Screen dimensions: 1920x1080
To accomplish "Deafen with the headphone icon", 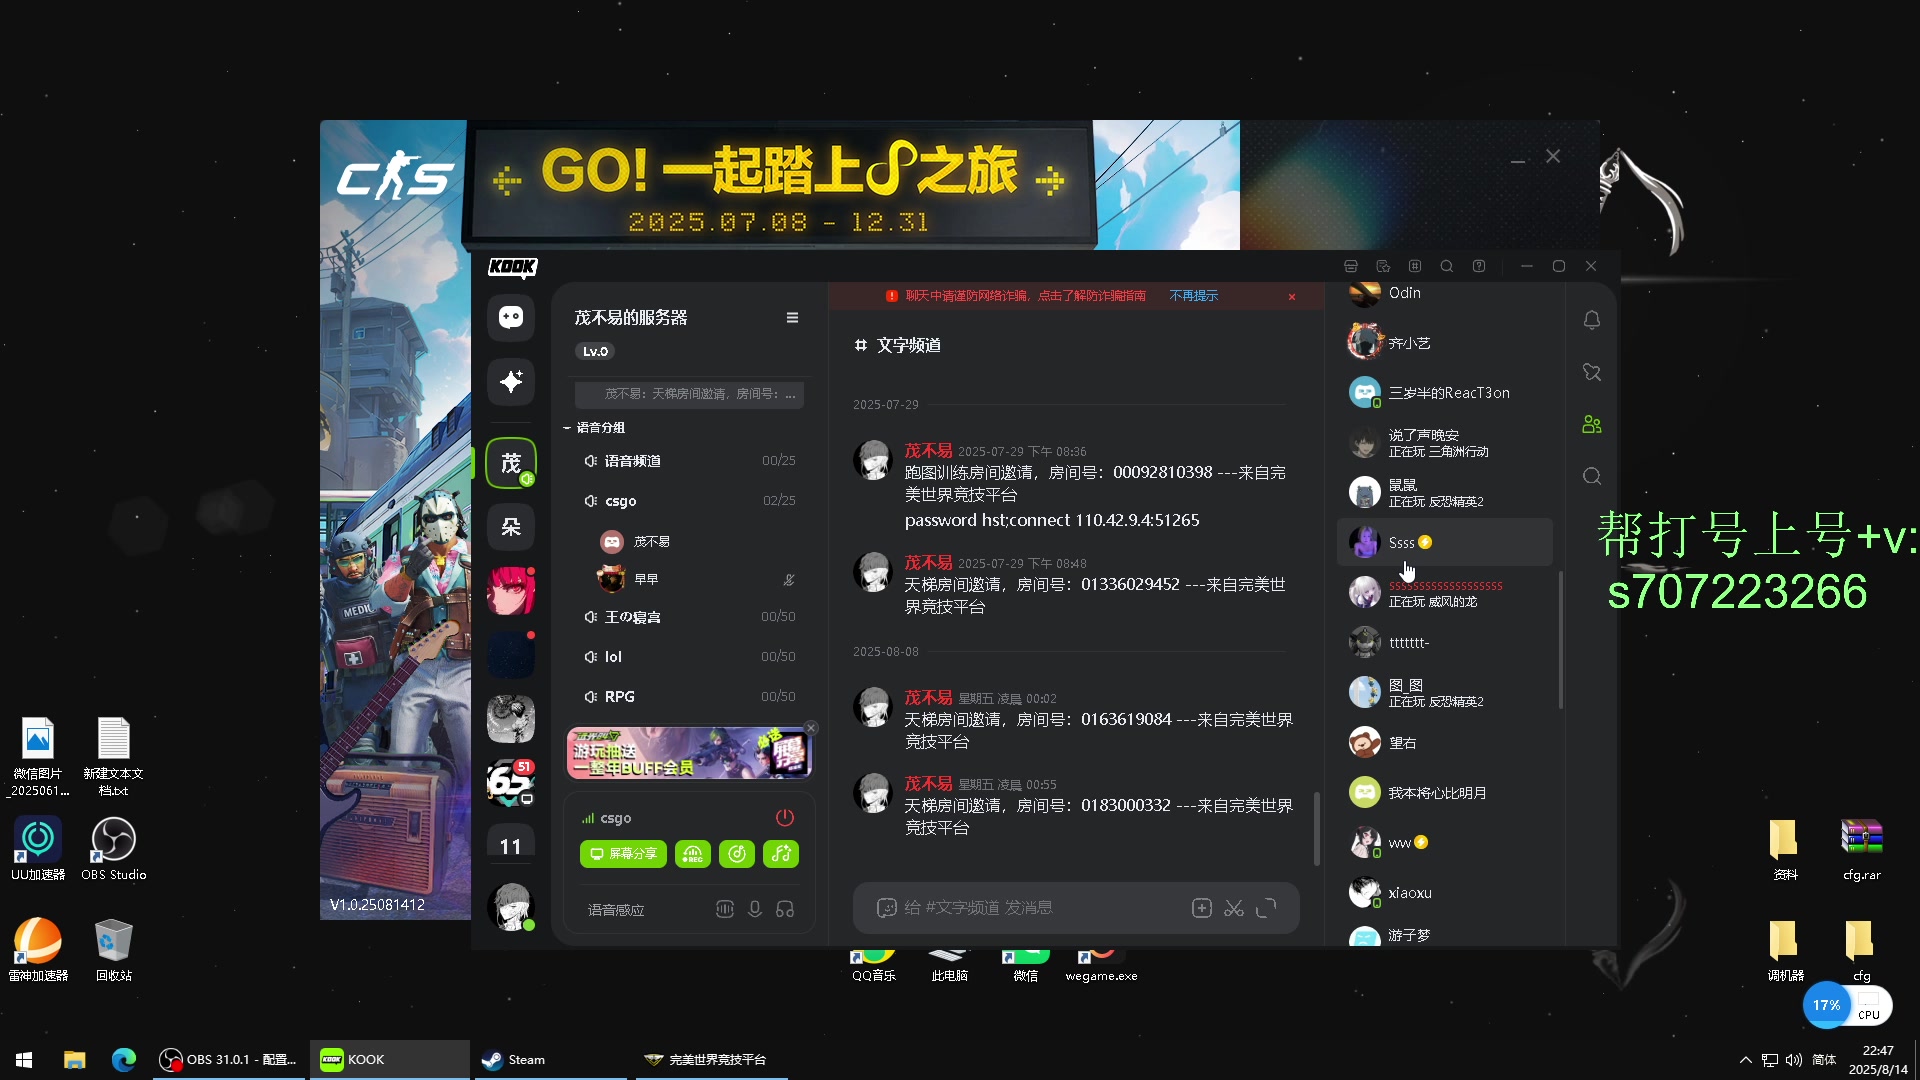I will pos(785,909).
